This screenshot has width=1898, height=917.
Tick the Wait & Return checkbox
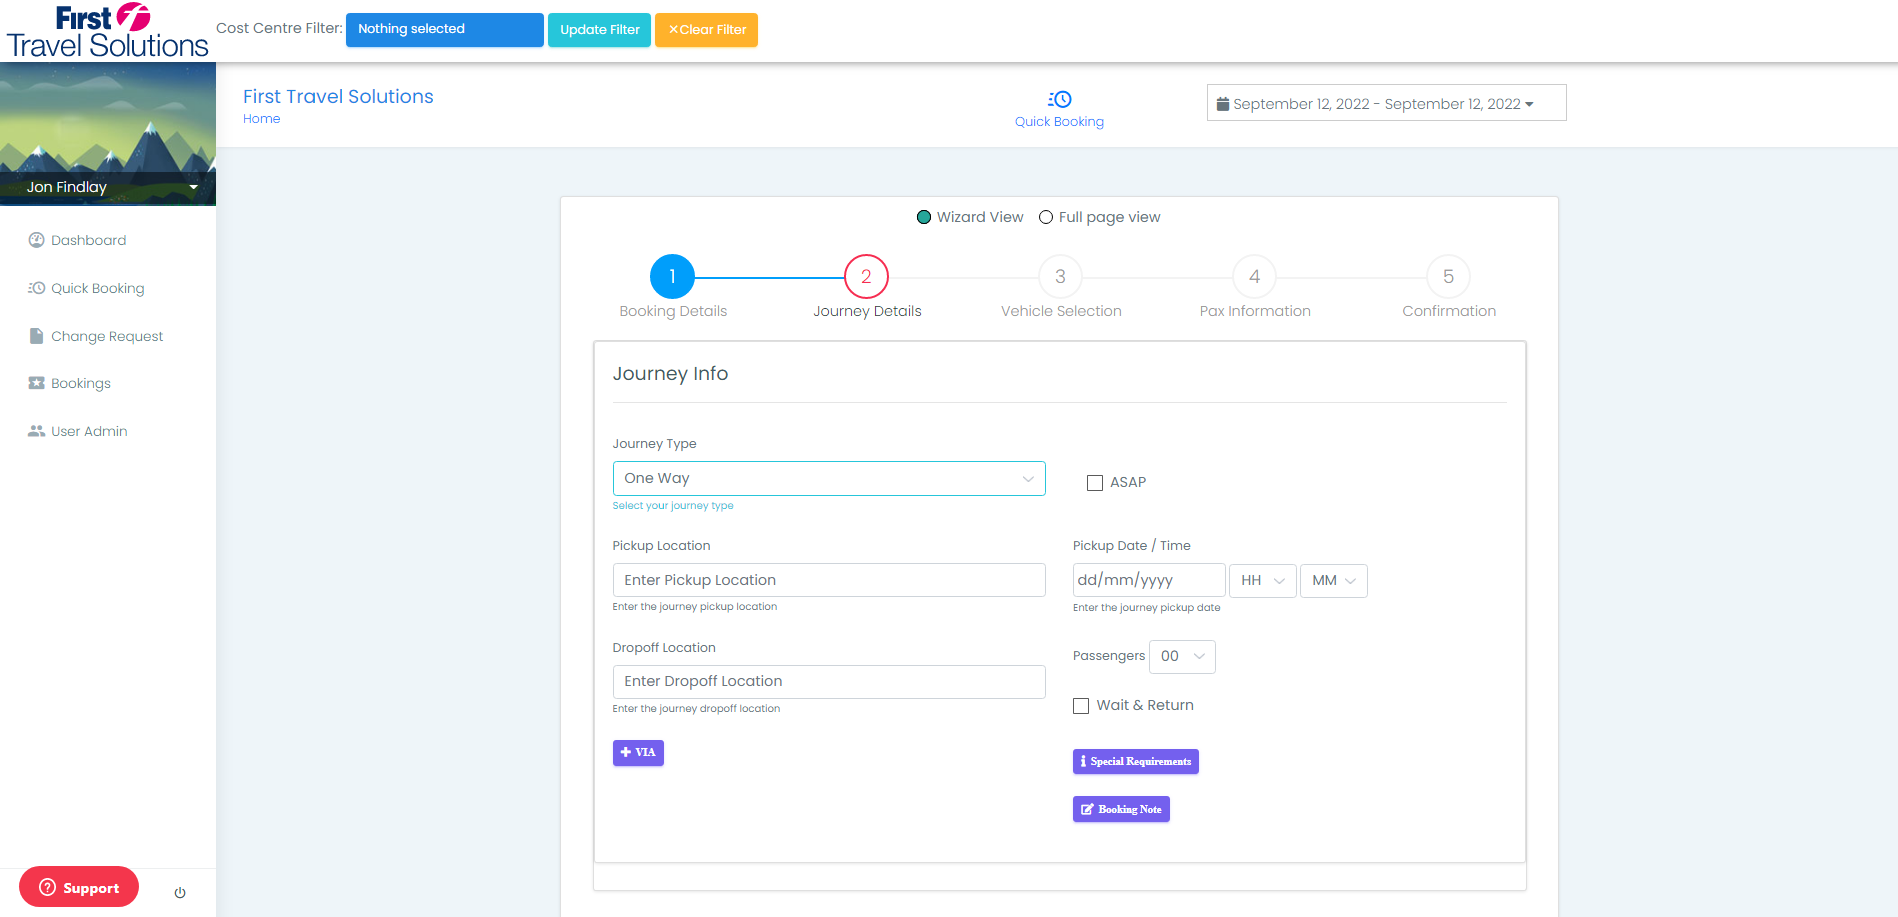1081,706
